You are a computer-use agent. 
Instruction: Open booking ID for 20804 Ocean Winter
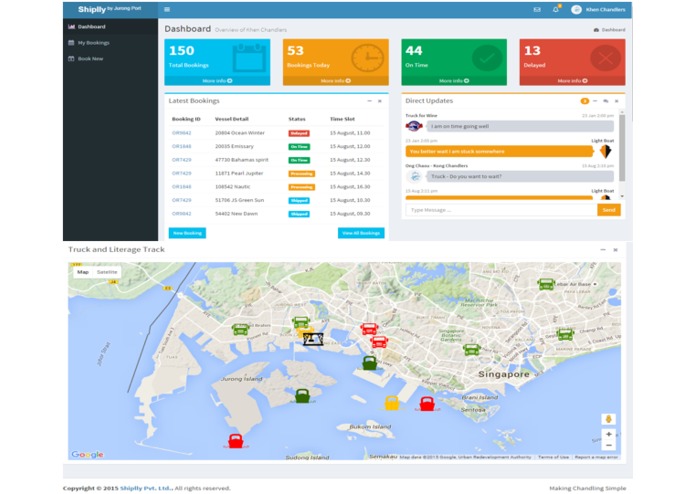click(182, 133)
